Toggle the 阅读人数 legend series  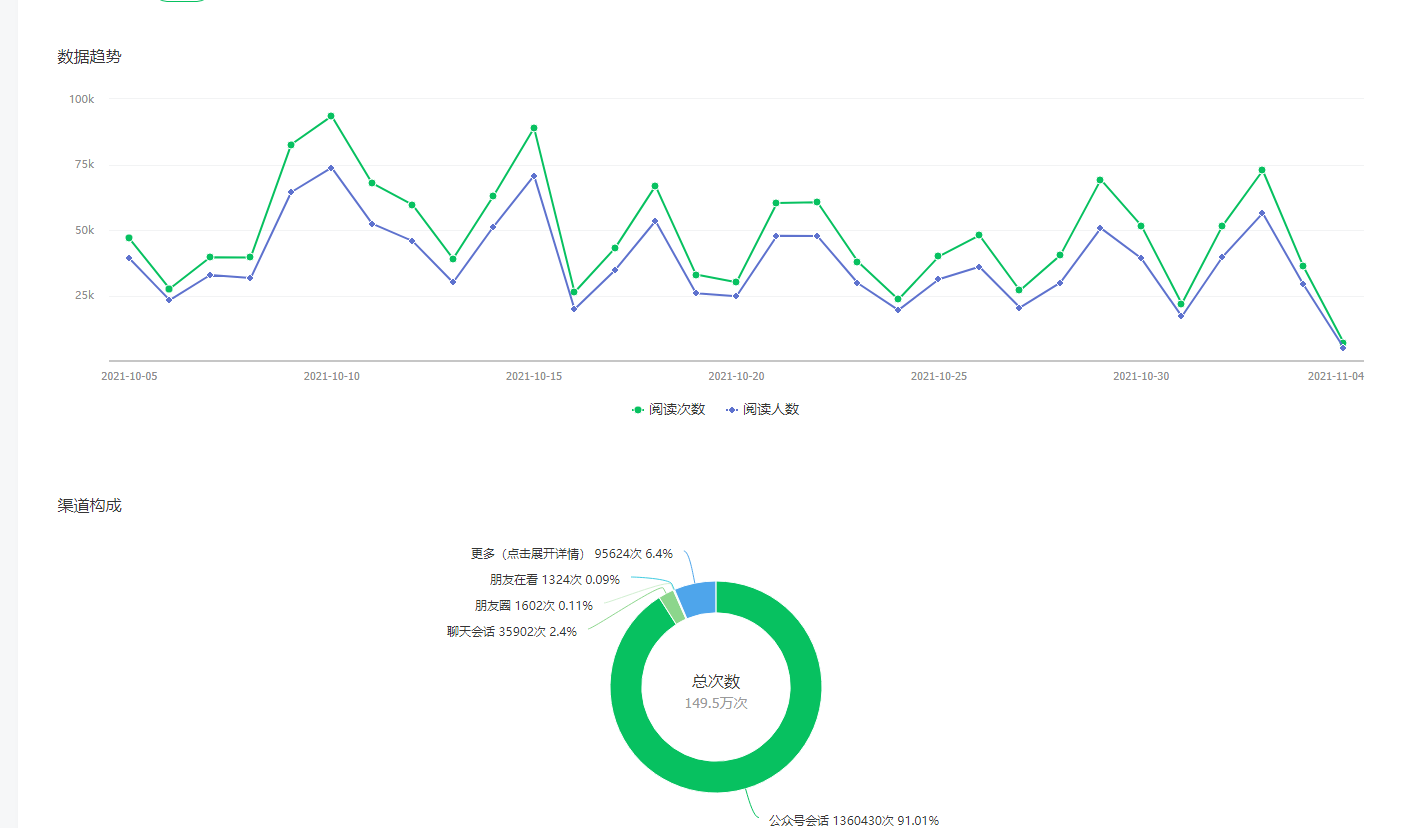point(763,409)
